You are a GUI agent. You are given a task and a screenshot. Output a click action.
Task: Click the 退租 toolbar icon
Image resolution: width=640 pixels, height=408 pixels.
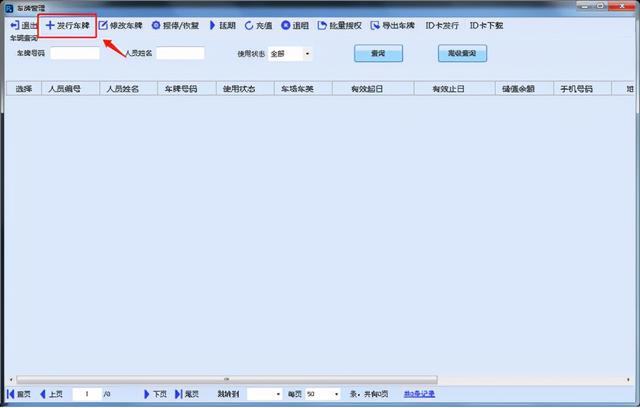(286, 25)
